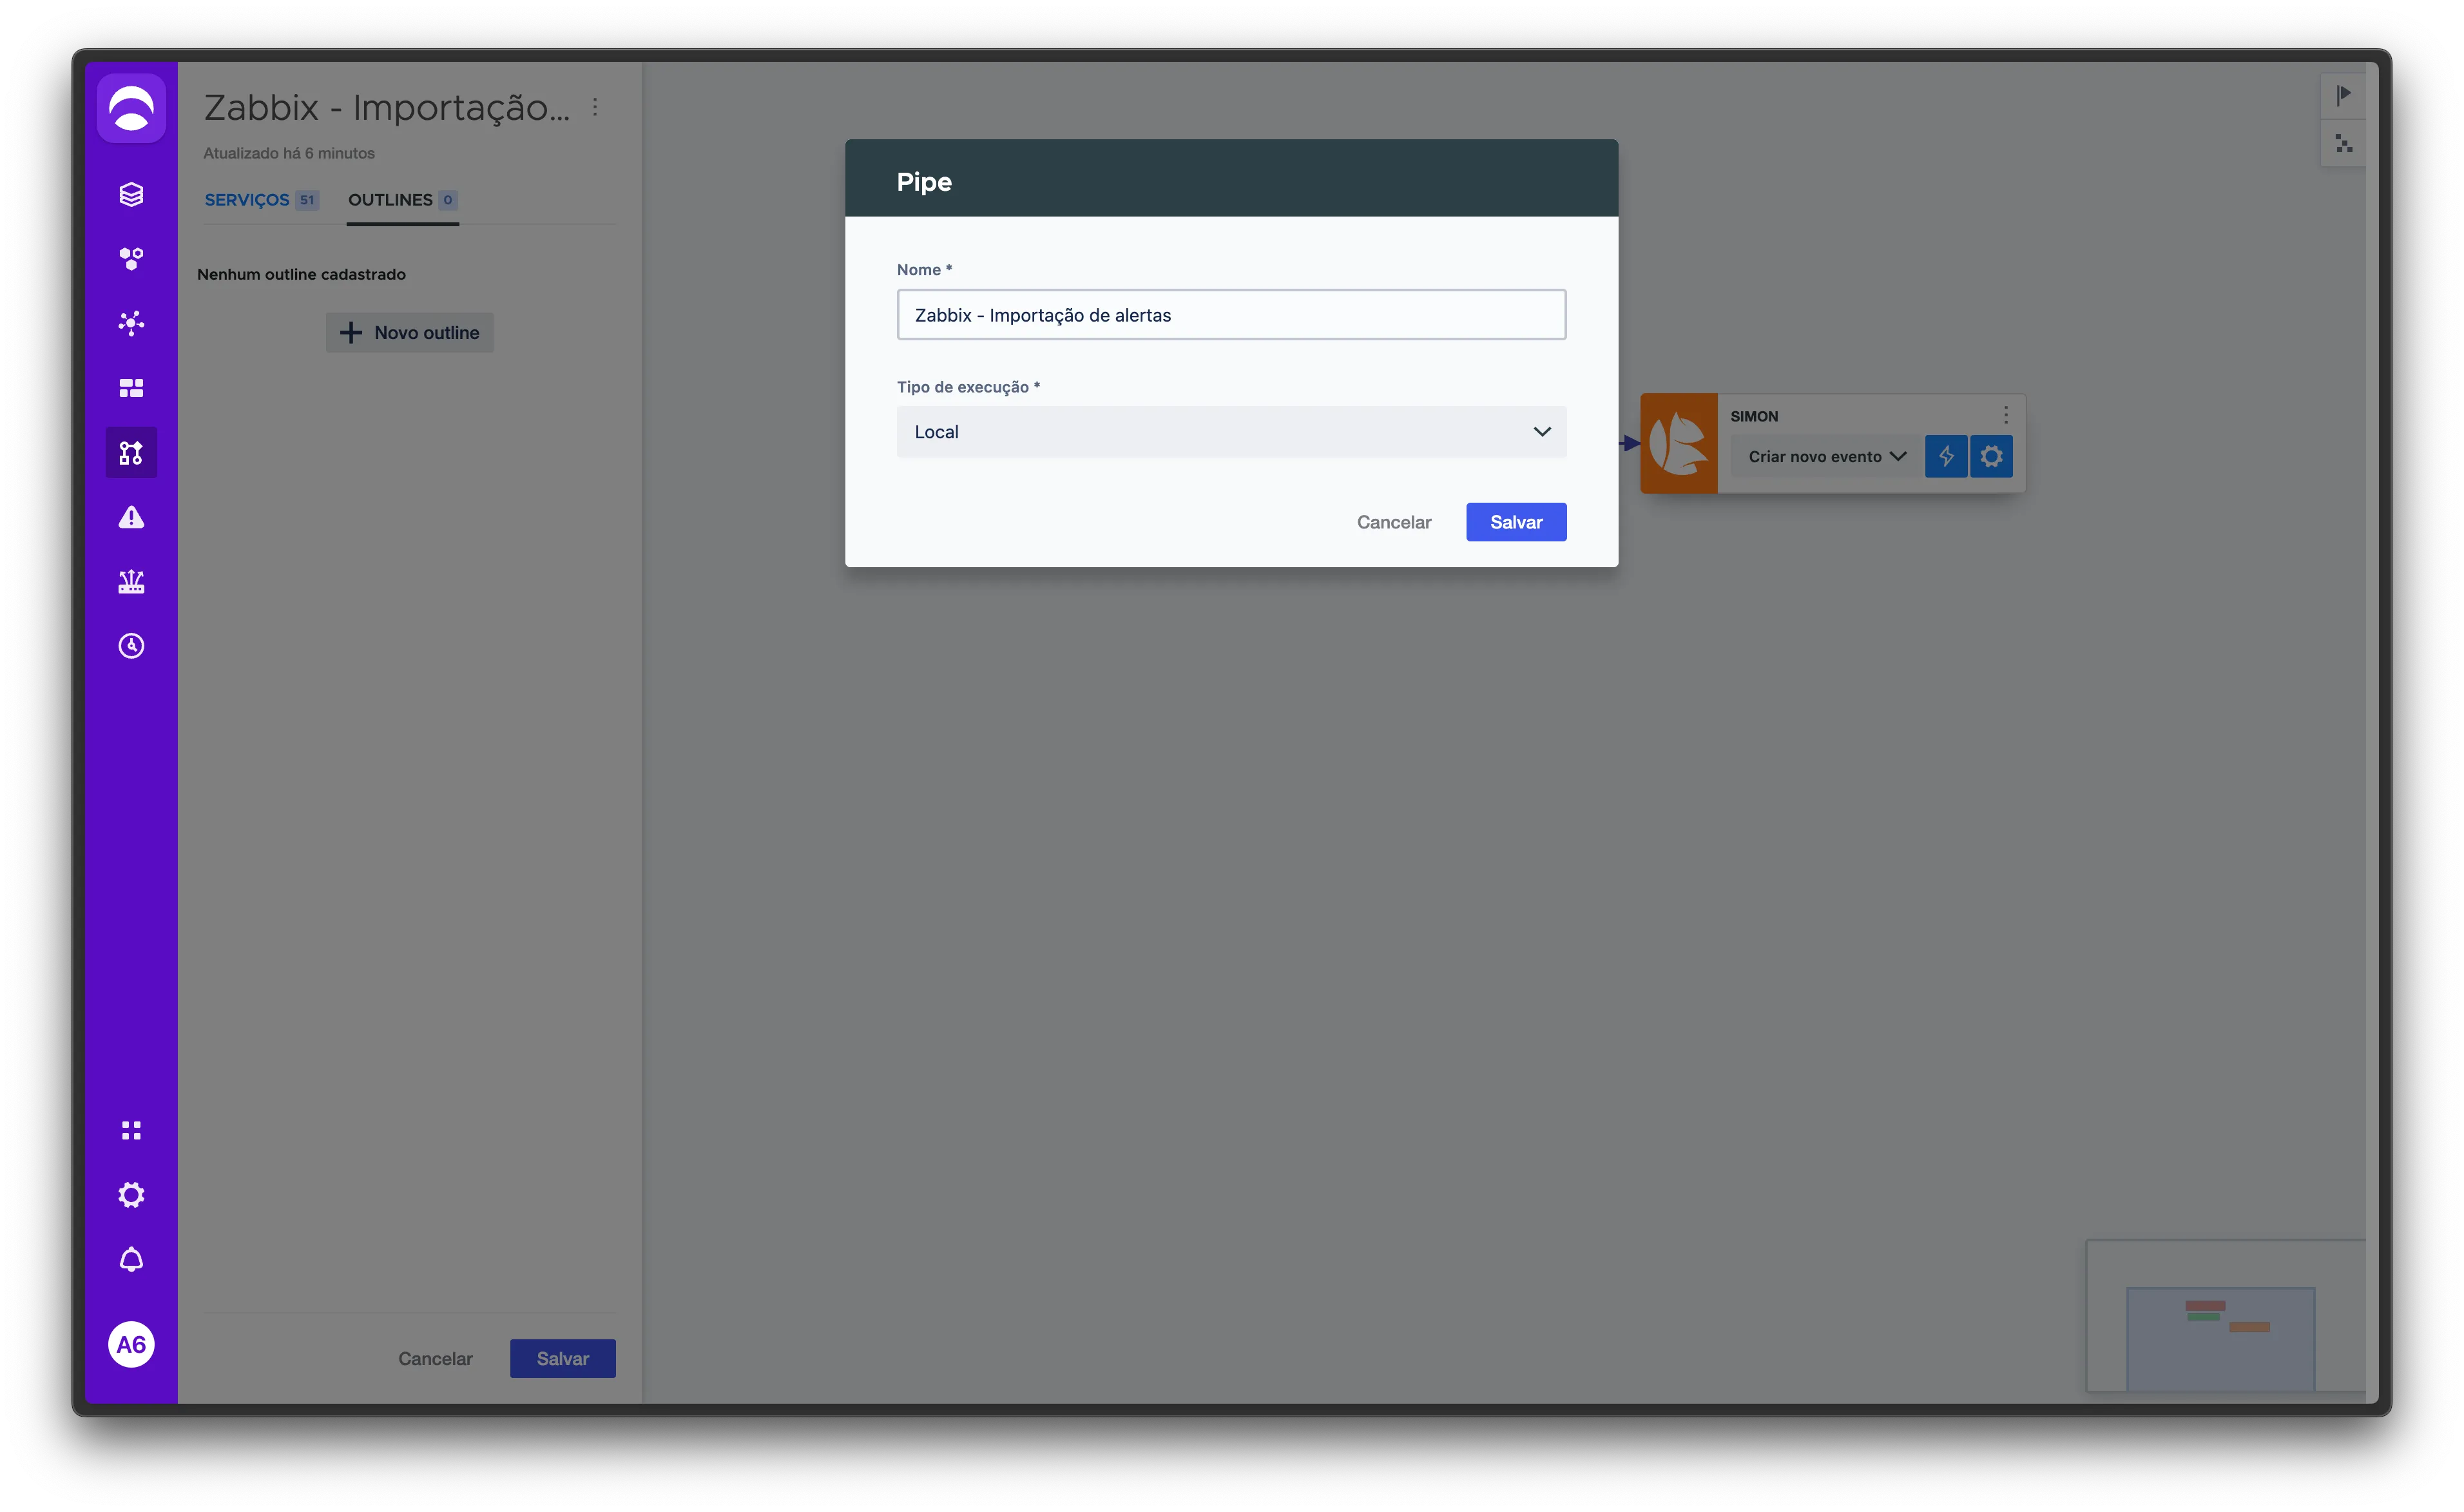
Task: Open the A6 user avatar
Action: point(131,1344)
